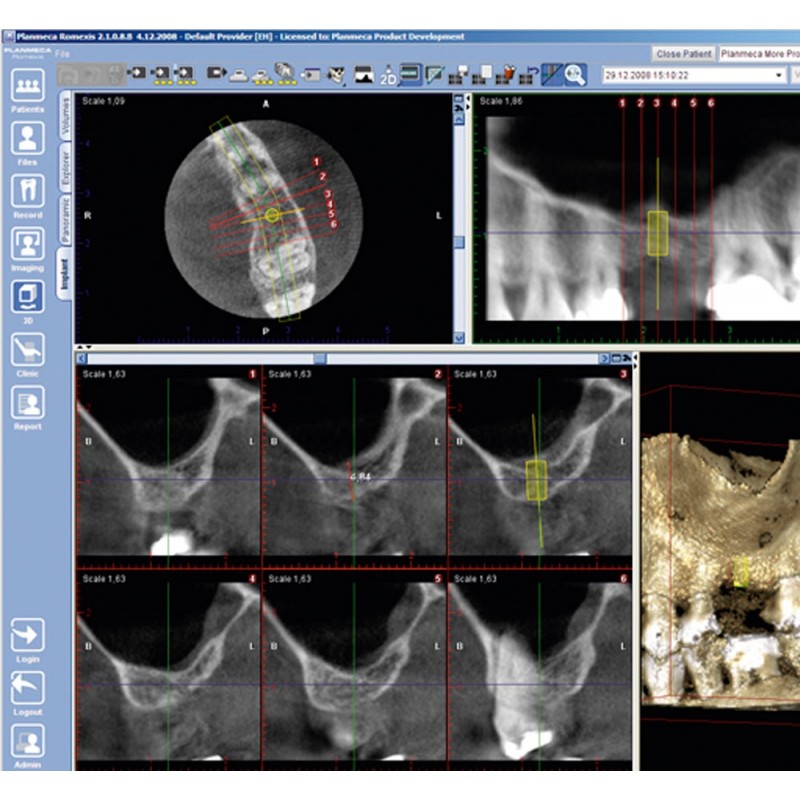
Task: Toggle the measurement line tool beside magnifier
Action: pyautogui.click(x=550, y=73)
